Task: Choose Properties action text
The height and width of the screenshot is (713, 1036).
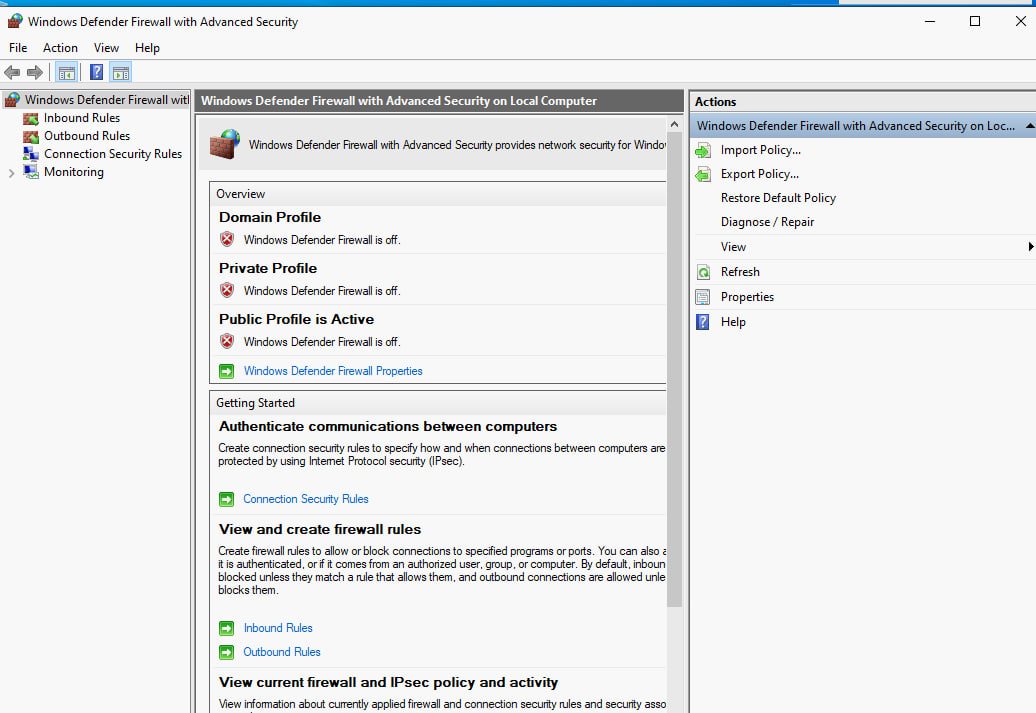Action: (747, 297)
